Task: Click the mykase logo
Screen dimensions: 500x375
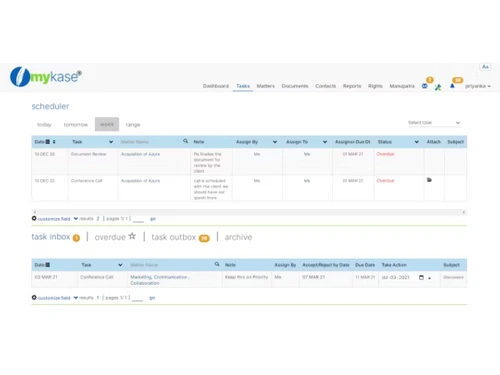Action: coord(46,77)
